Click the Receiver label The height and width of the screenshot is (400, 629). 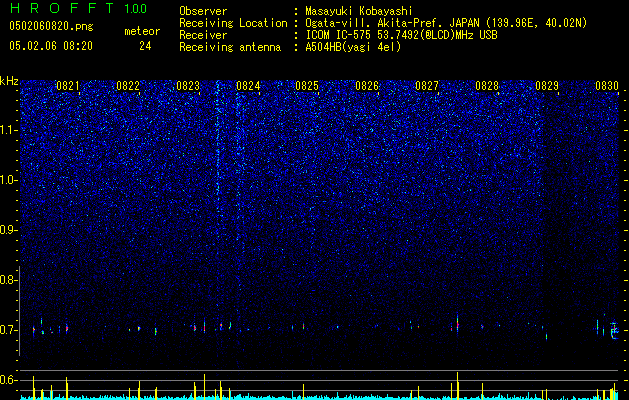pos(203,35)
